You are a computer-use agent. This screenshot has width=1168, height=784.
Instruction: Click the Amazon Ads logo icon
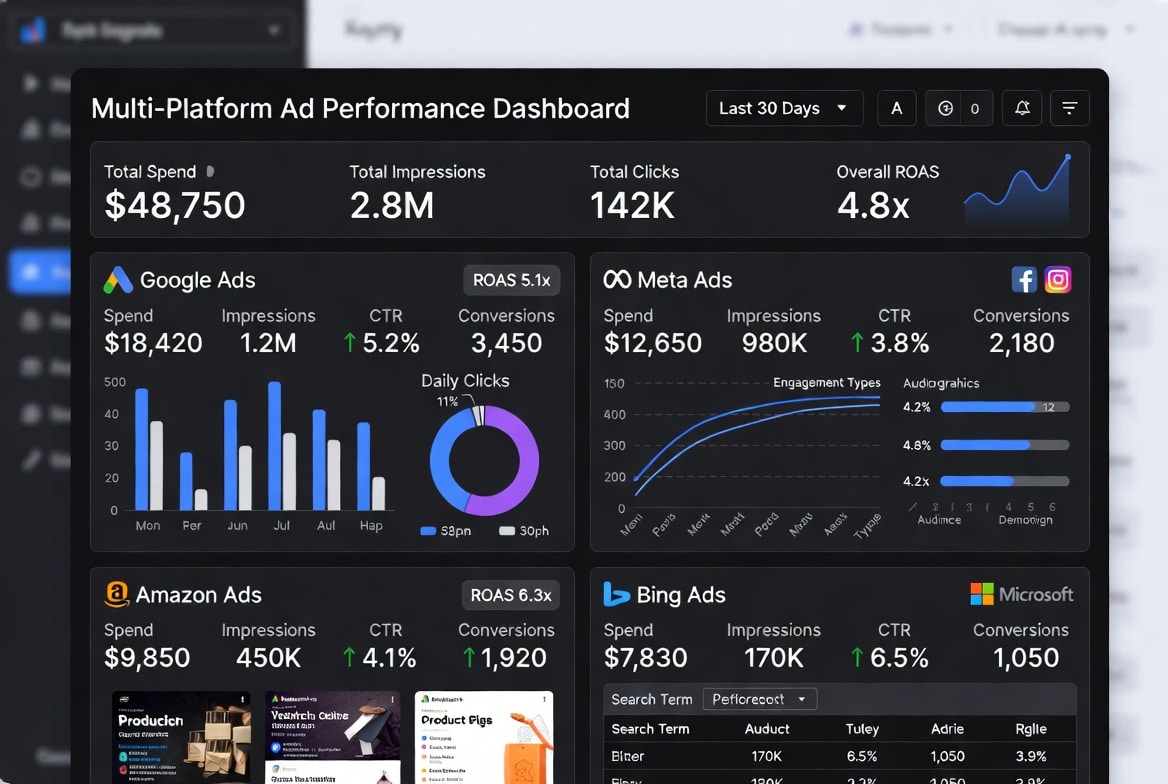pos(116,594)
